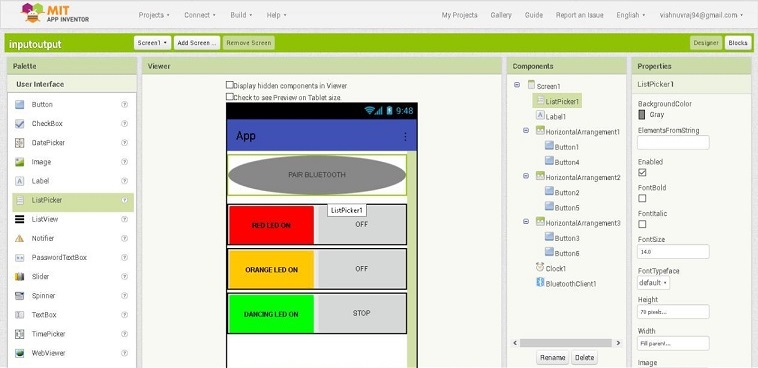Click the Gray BackgroundColor swatch
This screenshot has width=758, height=368.
coord(642,115)
